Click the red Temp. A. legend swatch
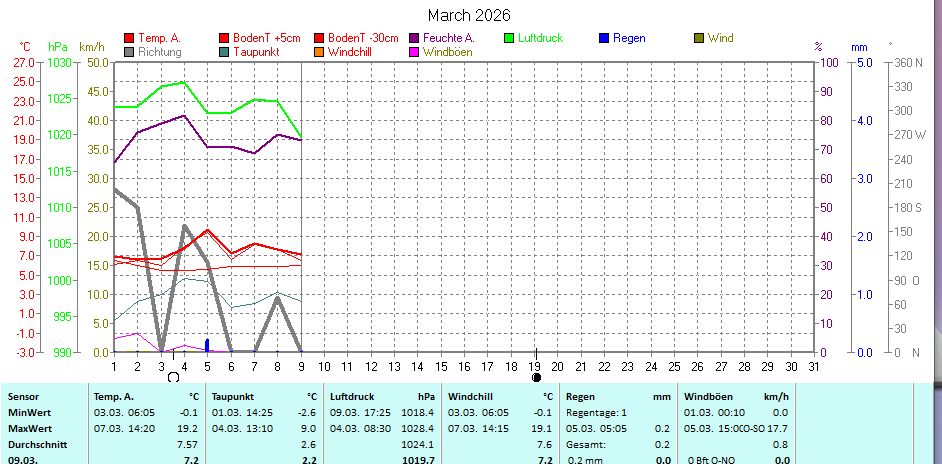Screen dimensions: 942x464 pos(129,38)
